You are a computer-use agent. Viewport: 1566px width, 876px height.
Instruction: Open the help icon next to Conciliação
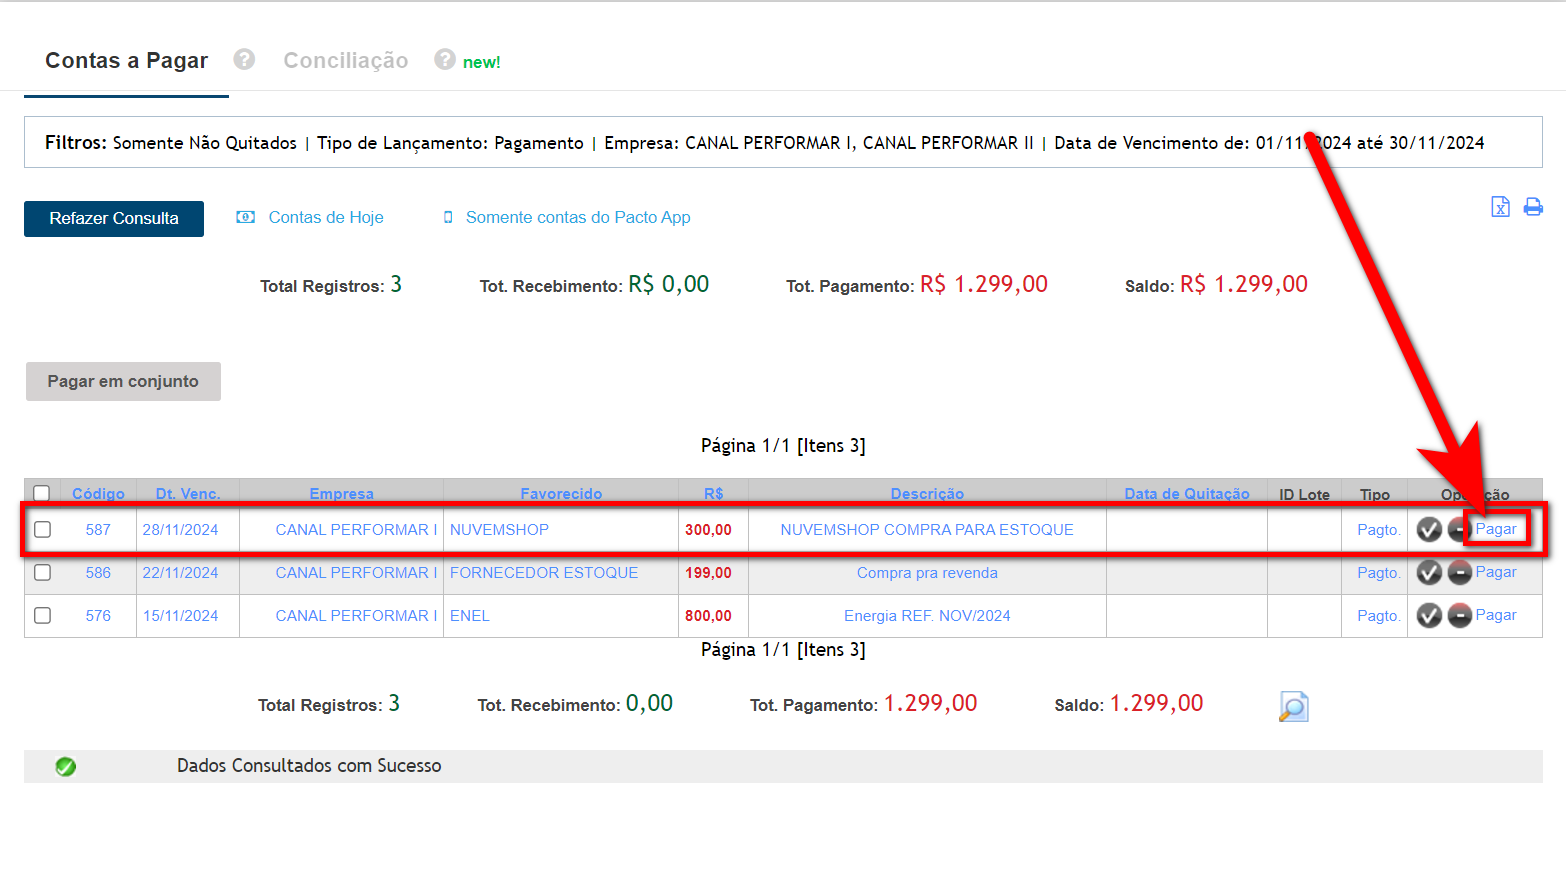[445, 60]
